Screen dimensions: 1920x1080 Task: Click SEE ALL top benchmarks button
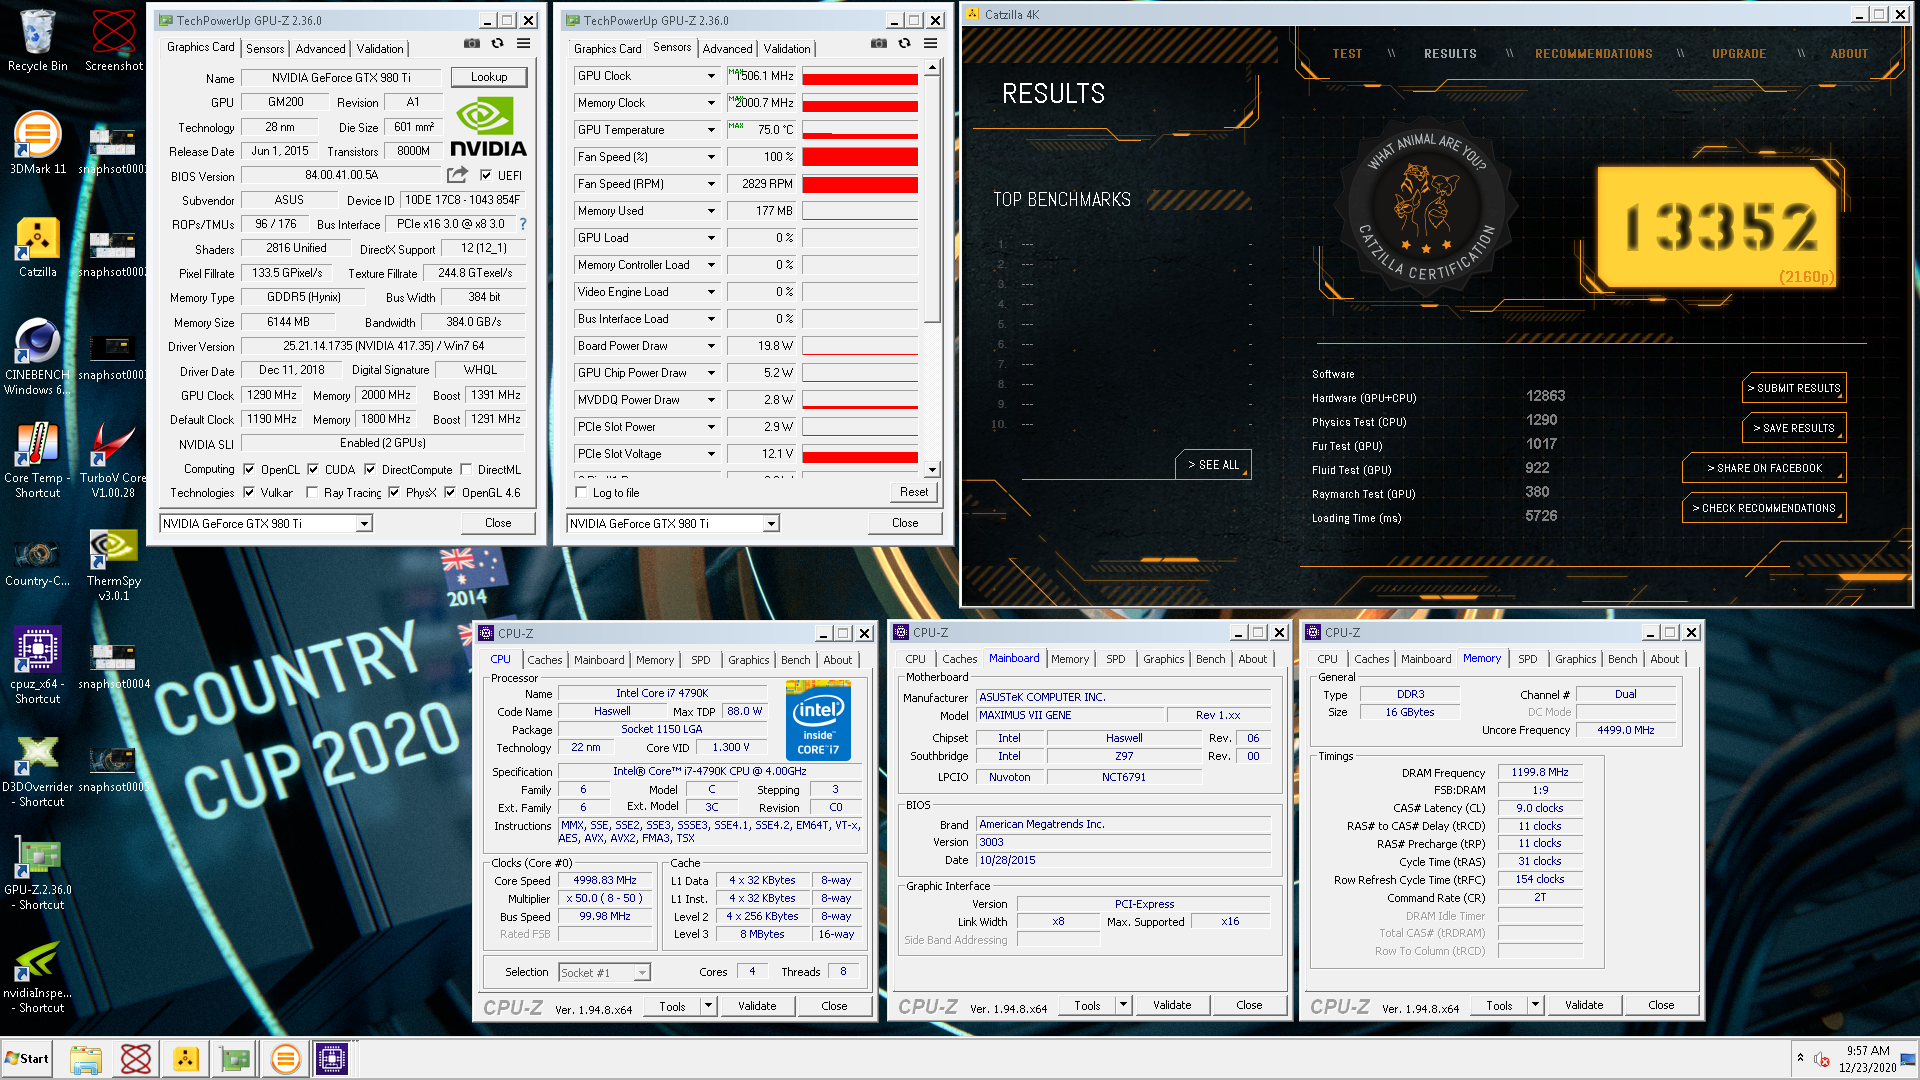click(1213, 465)
